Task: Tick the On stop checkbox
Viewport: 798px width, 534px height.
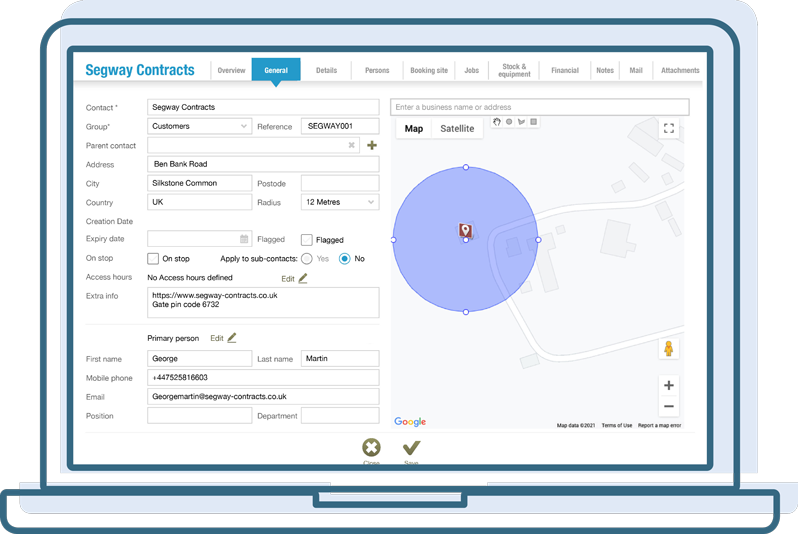Action: [153, 259]
